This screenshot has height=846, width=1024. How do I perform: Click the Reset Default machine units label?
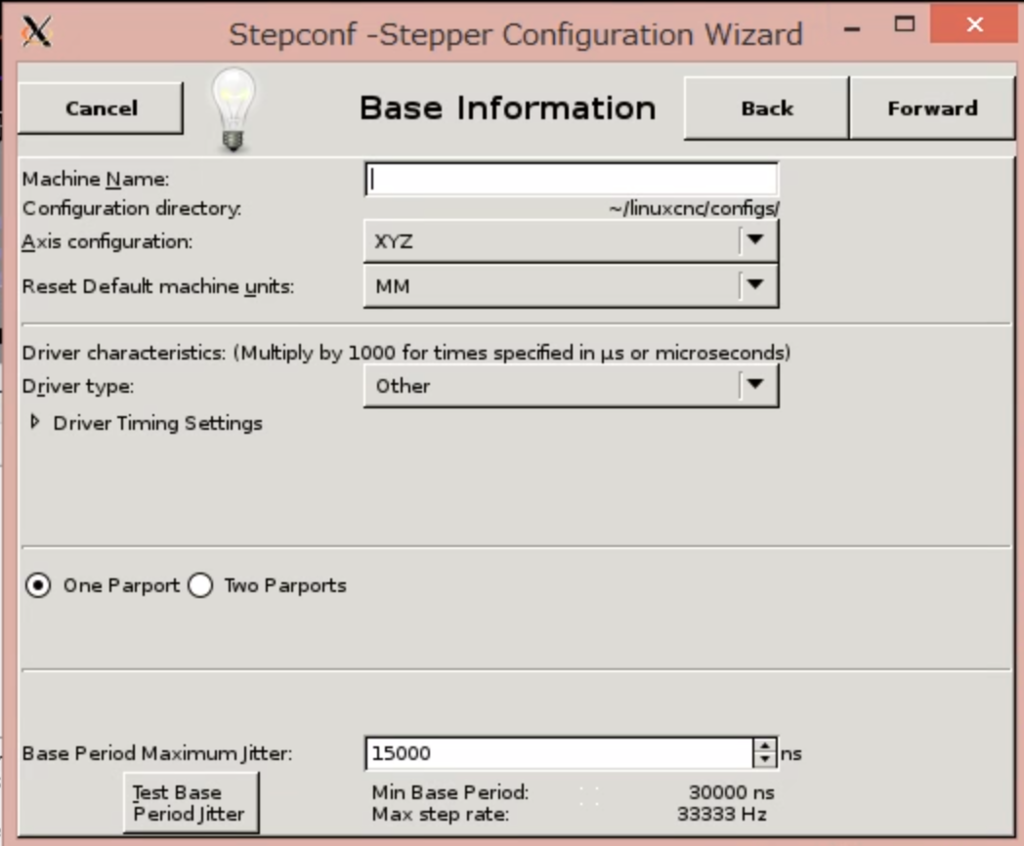tap(158, 286)
